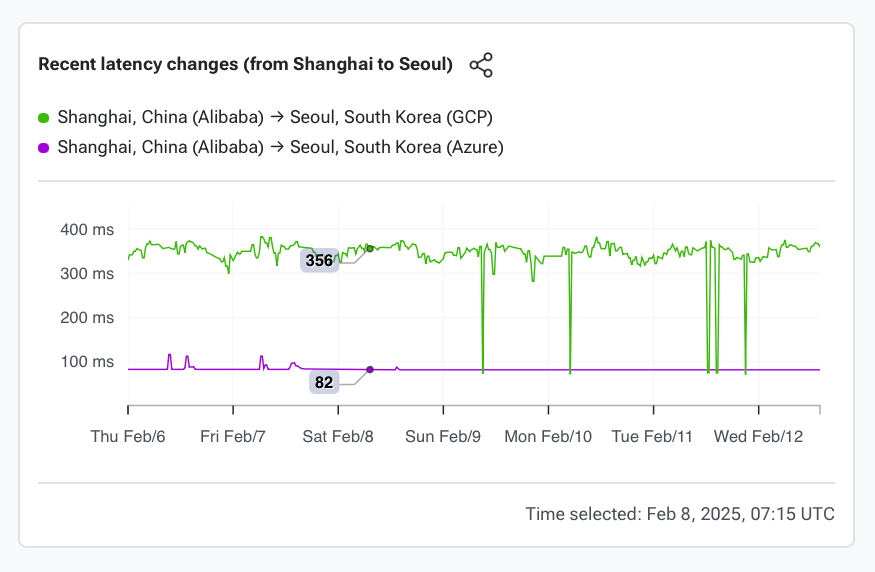The height and width of the screenshot is (572, 875).
Task: Click the Time selected timestamp text
Action: point(680,514)
